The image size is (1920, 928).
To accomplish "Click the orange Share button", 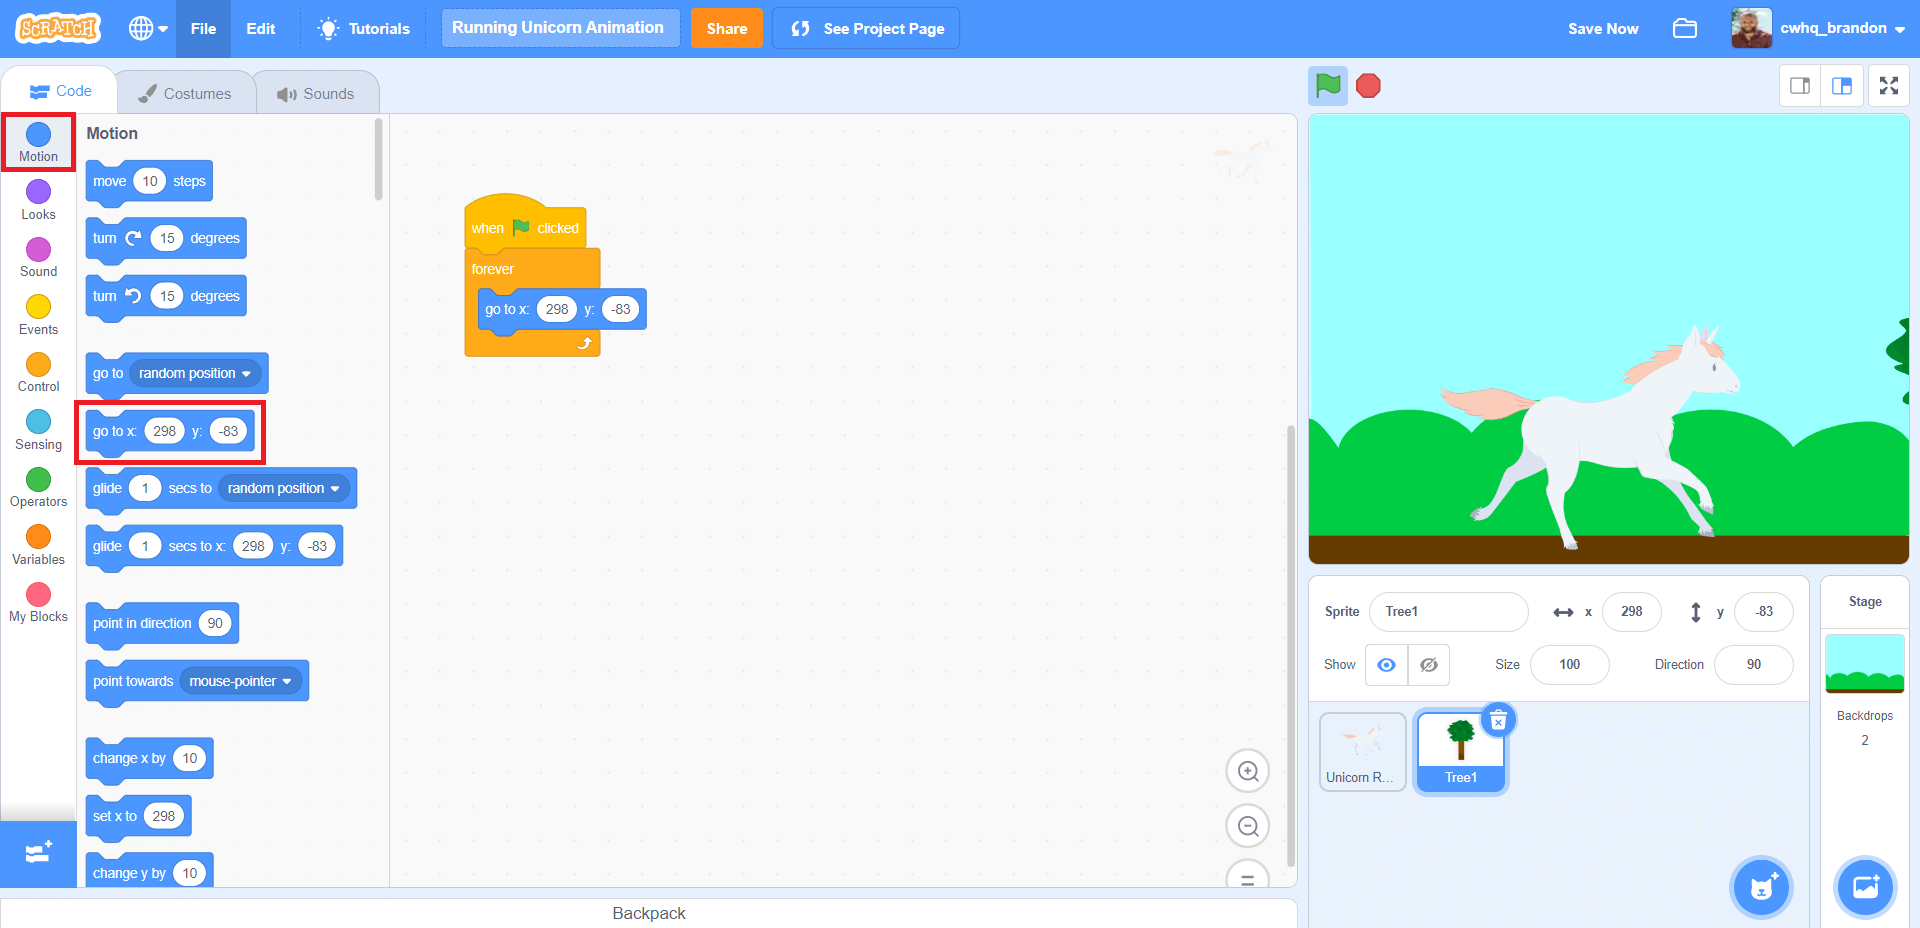I will click(726, 29).
